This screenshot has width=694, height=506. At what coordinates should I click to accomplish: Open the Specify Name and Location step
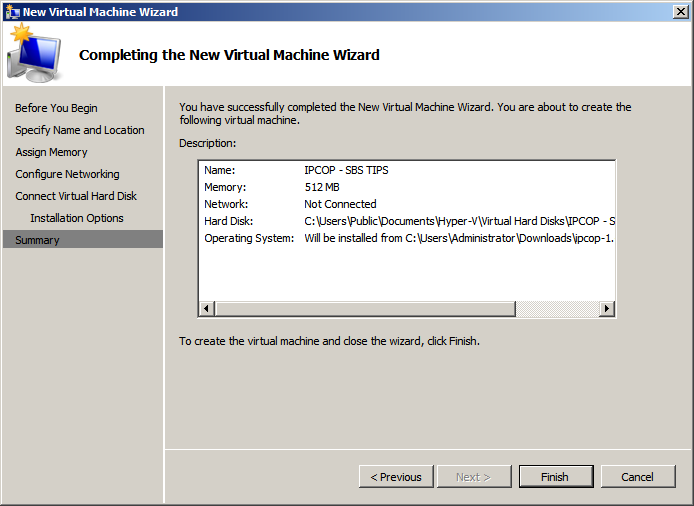coord(79,130)
